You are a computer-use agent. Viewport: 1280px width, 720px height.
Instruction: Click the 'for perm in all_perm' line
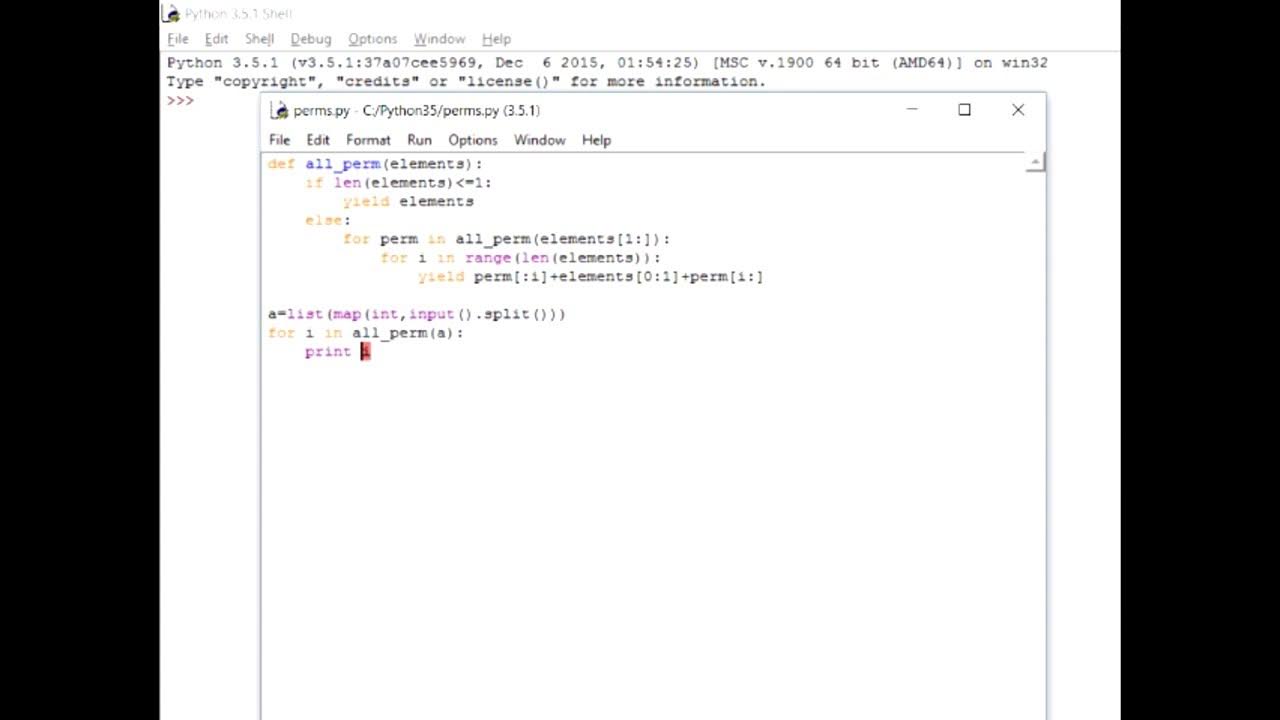tap(506, 239)
